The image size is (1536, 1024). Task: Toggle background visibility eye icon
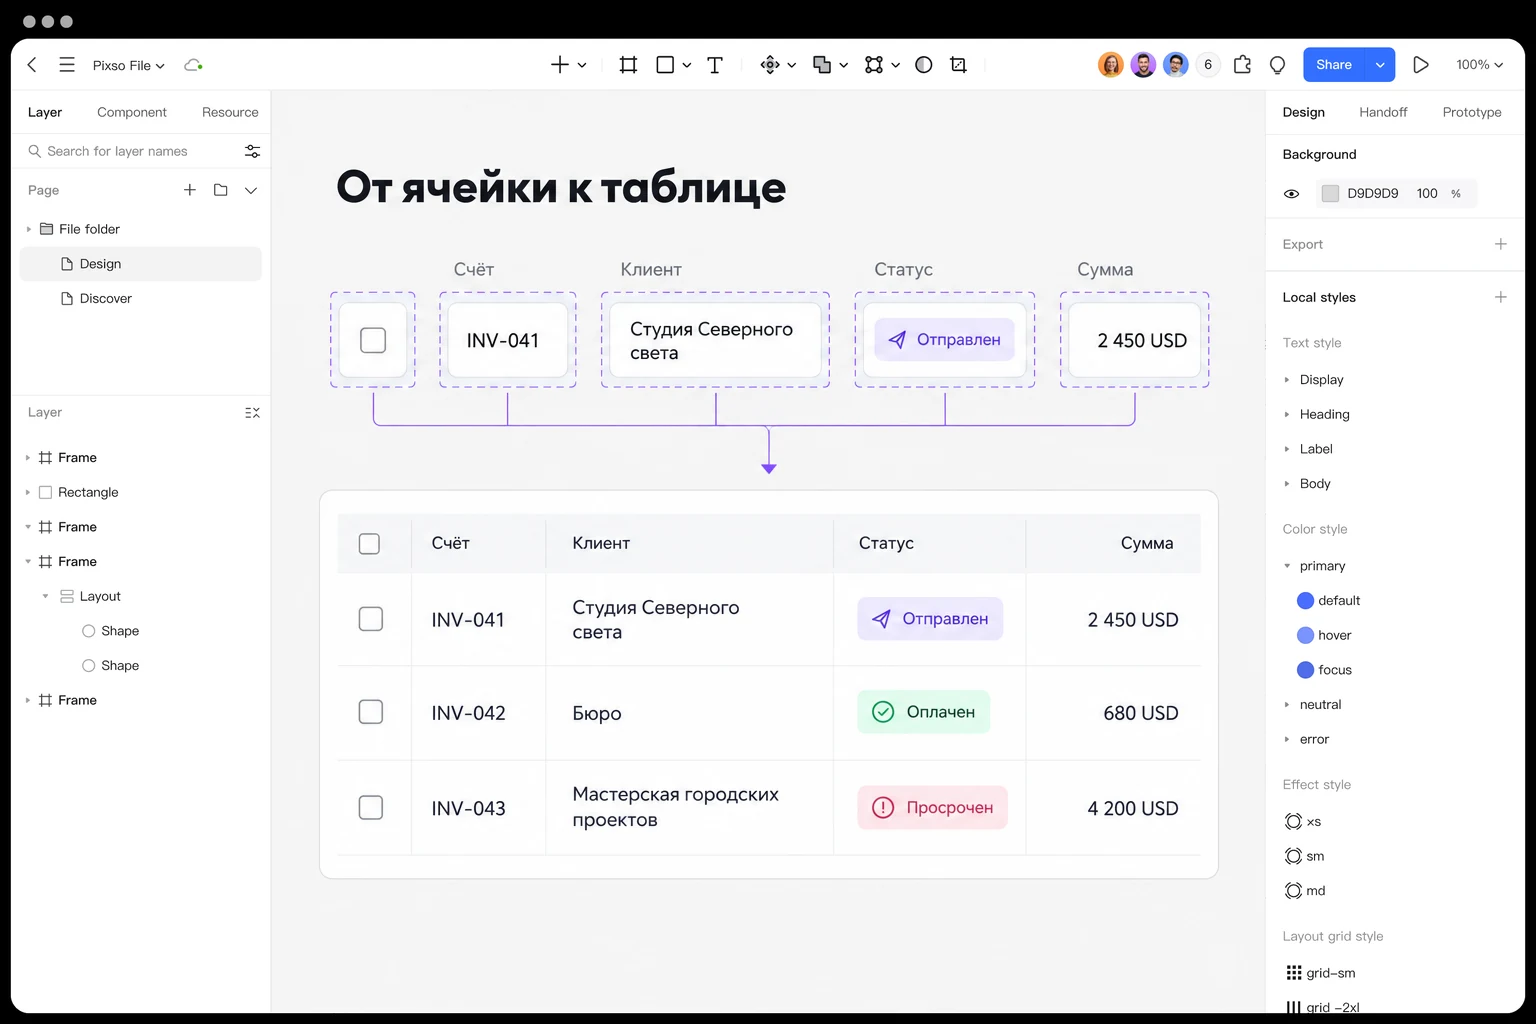tap(1291, 194)
